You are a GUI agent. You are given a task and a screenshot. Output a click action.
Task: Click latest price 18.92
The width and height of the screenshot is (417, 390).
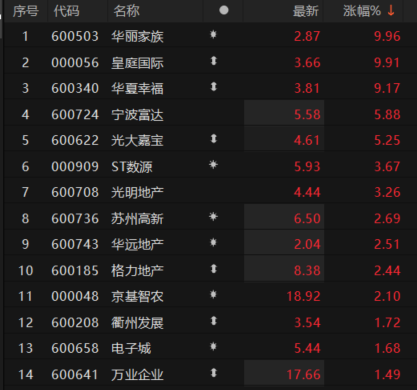[303, 296]
